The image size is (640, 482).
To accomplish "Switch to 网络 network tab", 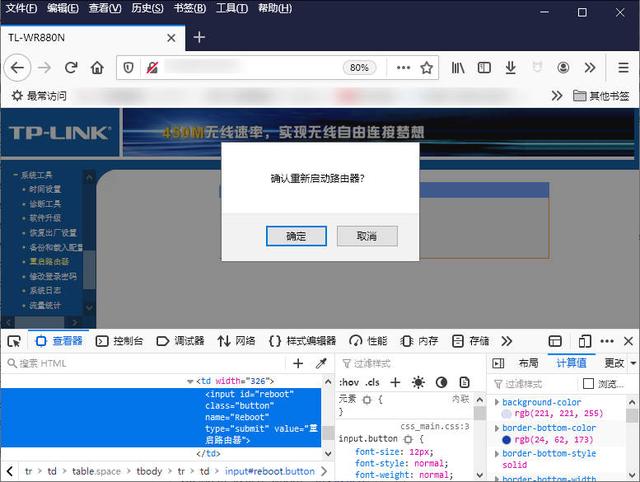I will click(237, 341).
